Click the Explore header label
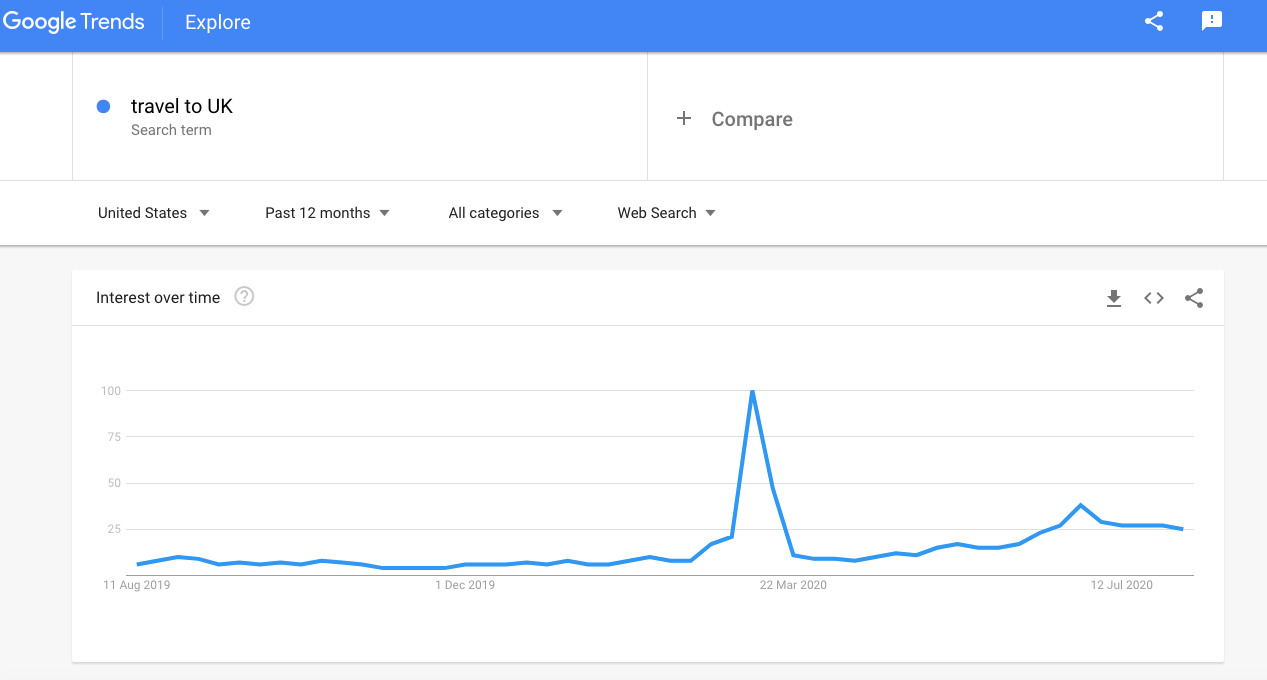Viewport: 1267px width, 680px height. (x=218, y=22)
